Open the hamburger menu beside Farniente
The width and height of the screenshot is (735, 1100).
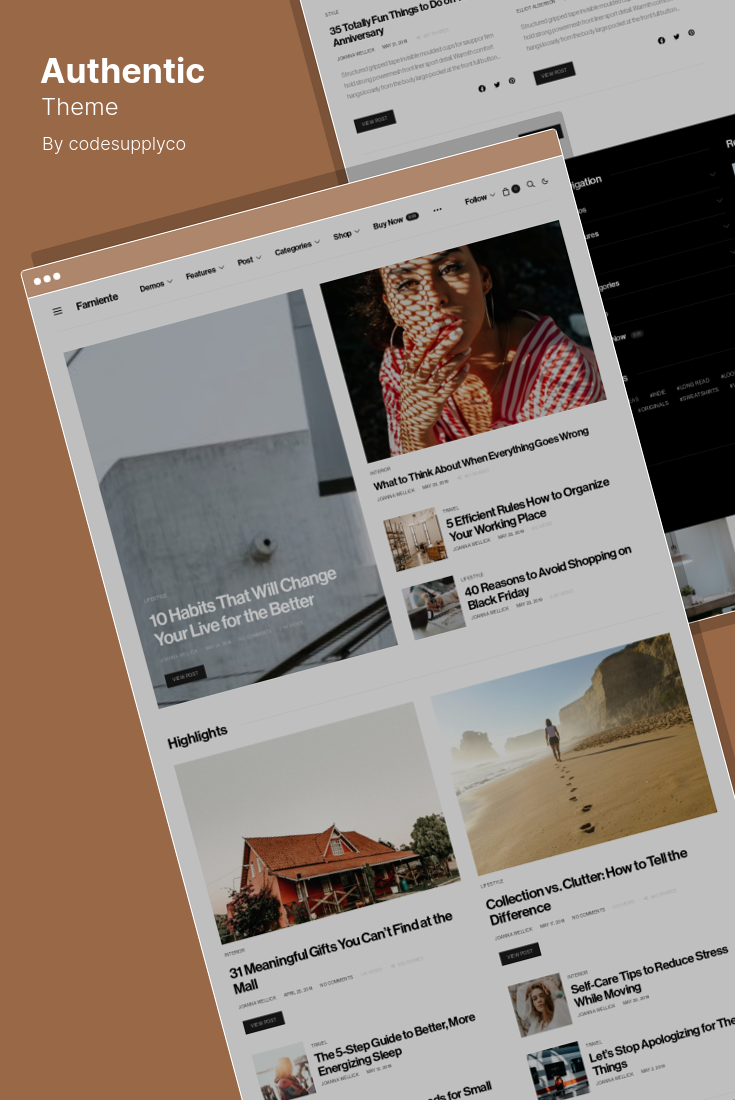pos(58,310)
